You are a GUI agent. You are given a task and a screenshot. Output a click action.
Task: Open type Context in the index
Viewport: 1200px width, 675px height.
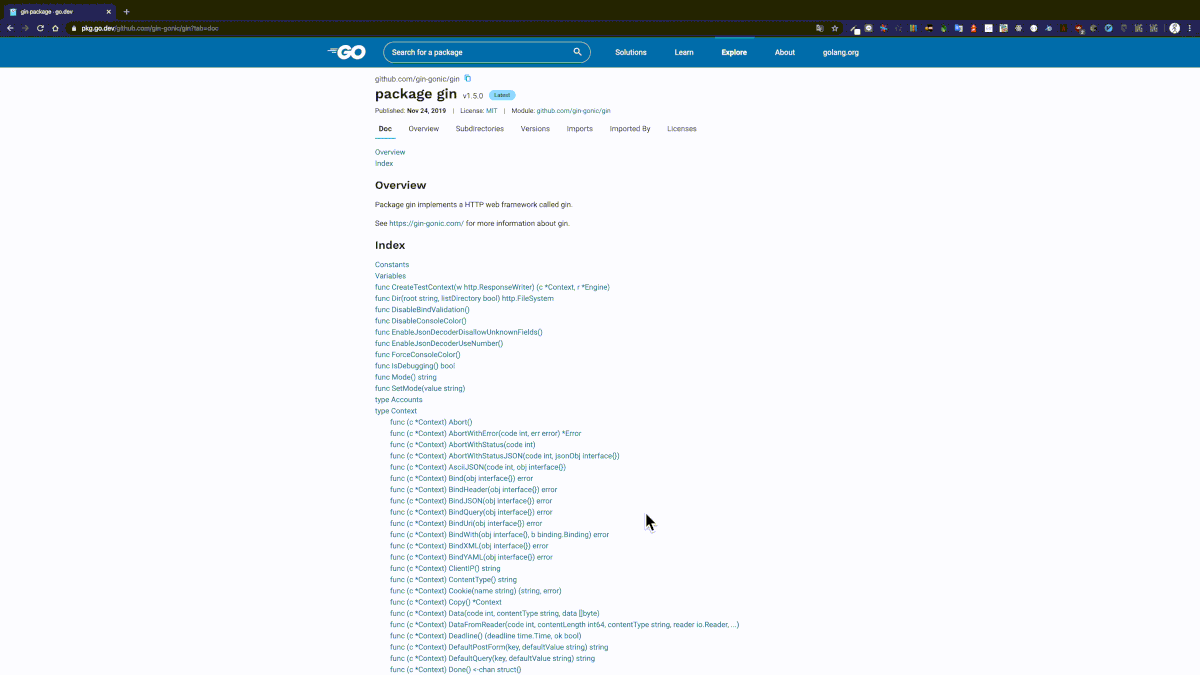click(396, 411)
